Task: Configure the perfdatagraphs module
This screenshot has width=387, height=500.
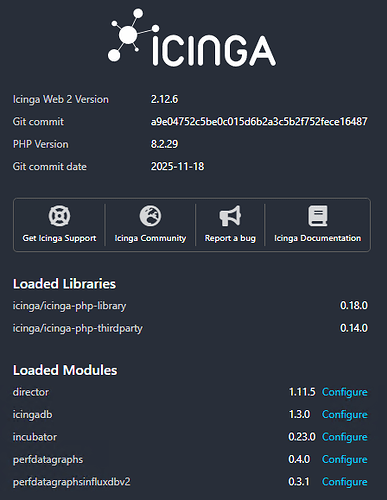Action: click(x=345, y=459)
